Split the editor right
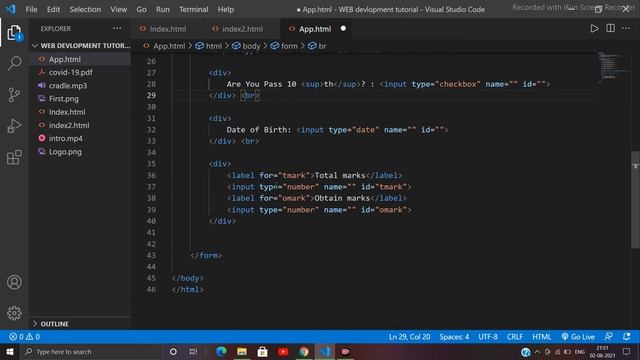The width and height of the screenshot is (640, 360). tap(611, 28)
